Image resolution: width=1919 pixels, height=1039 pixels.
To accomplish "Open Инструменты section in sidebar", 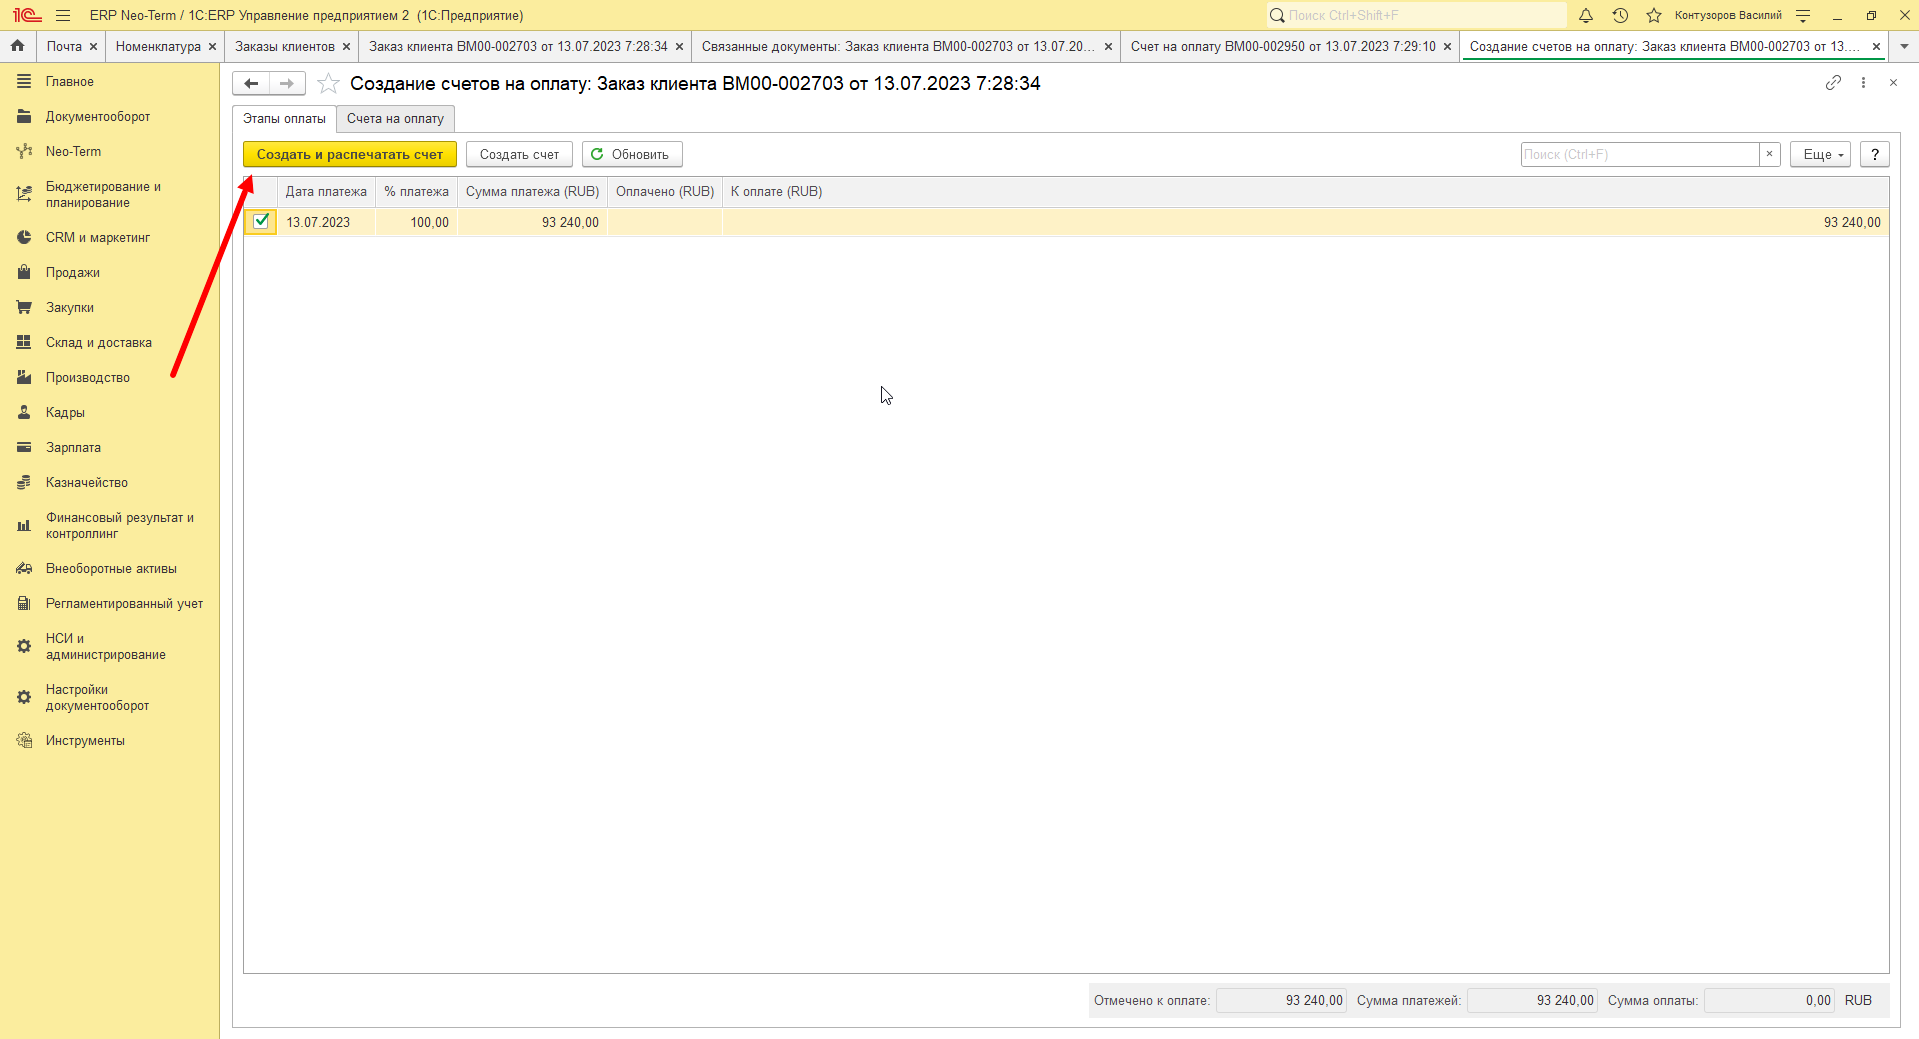I will tap(85, 740).
